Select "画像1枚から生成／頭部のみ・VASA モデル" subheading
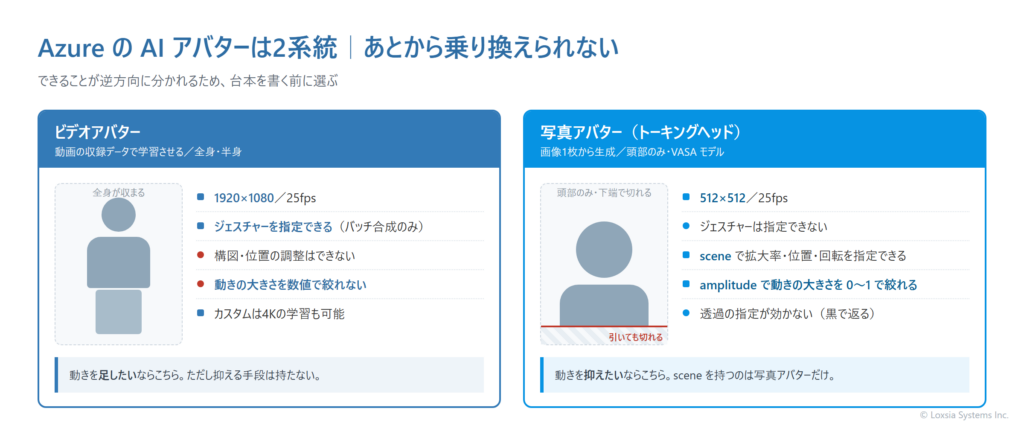Image resolution: width=1024 pixels, height=431 pixels. (x=634, y=152)
